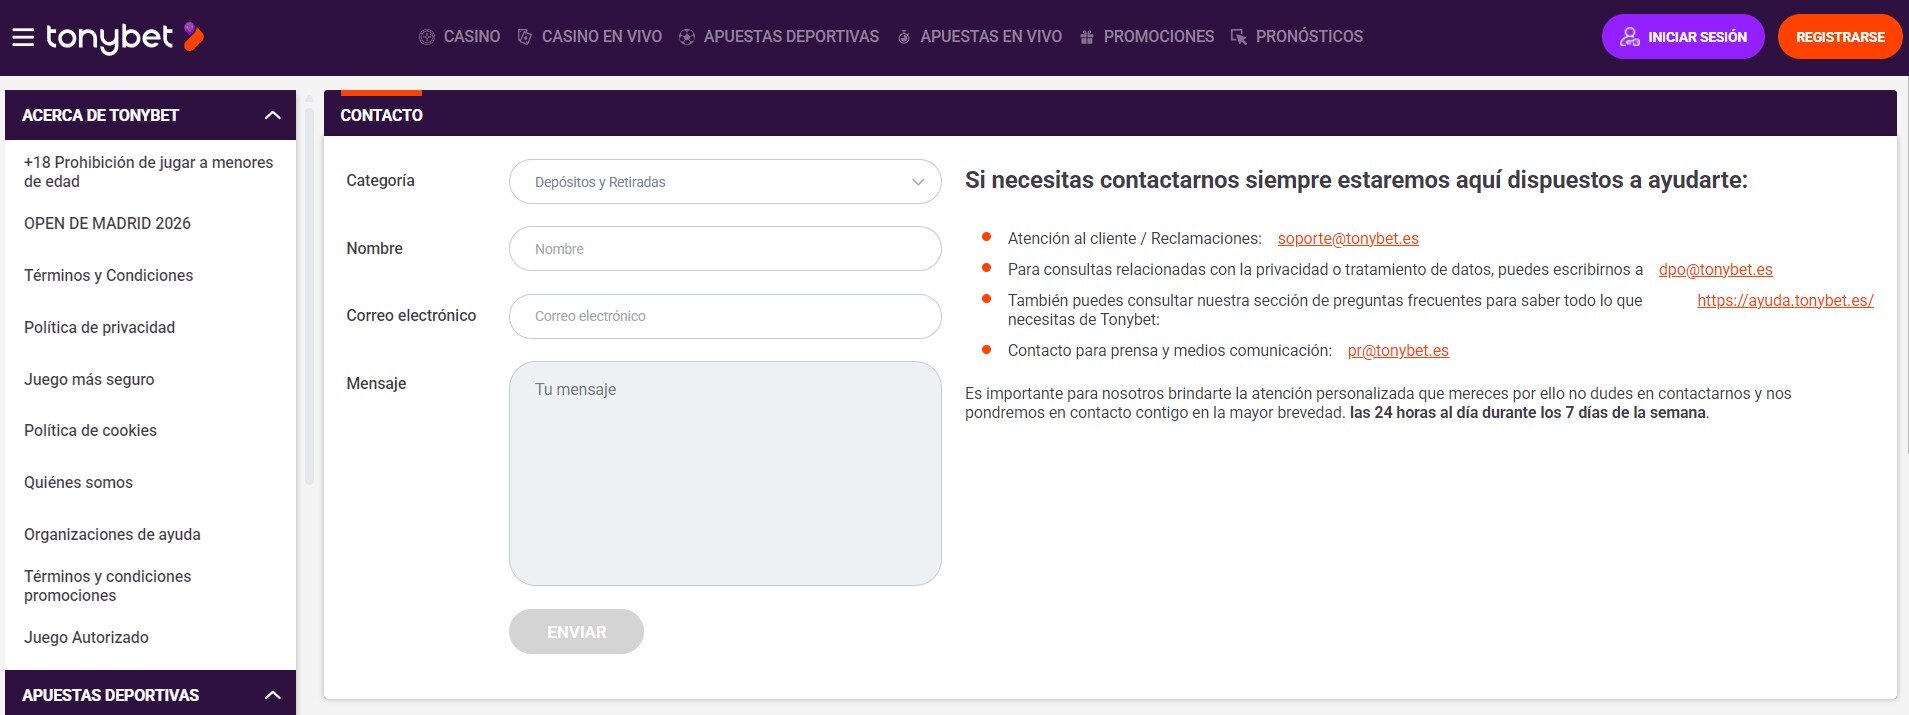Open Términos y condiciones promociones
Image resolution: width=1909 pixels, height=715 pixels.
(107, 586)
